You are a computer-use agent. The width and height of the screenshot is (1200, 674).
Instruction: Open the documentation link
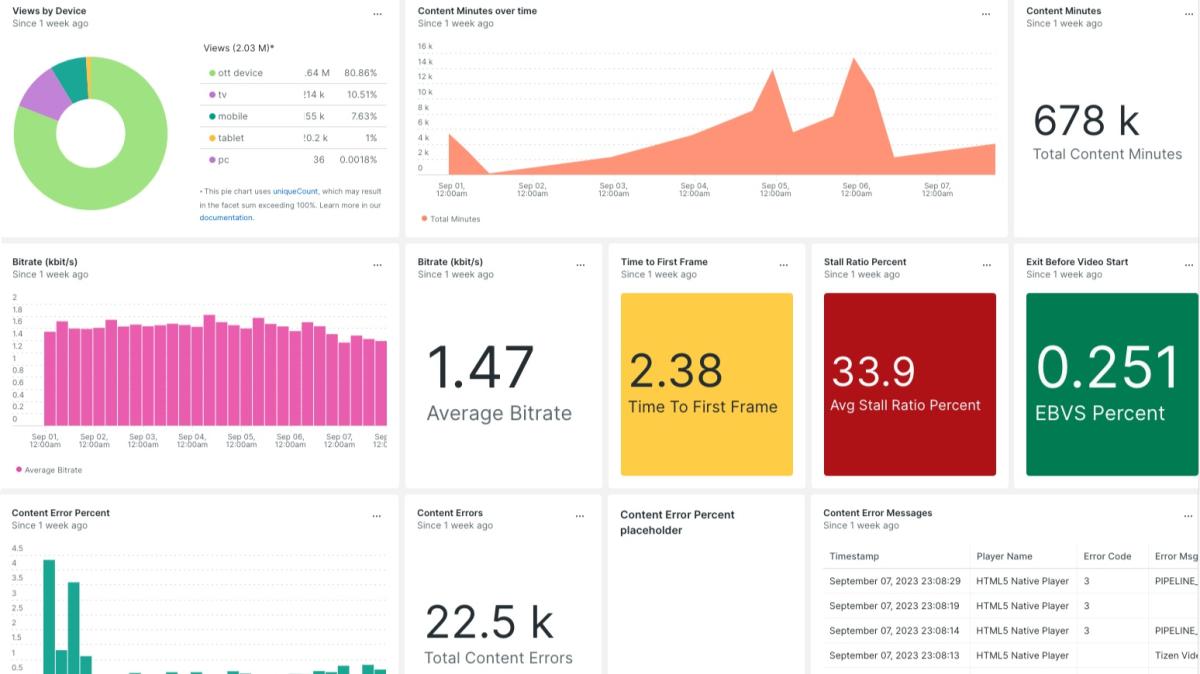[x=226, y=217]
